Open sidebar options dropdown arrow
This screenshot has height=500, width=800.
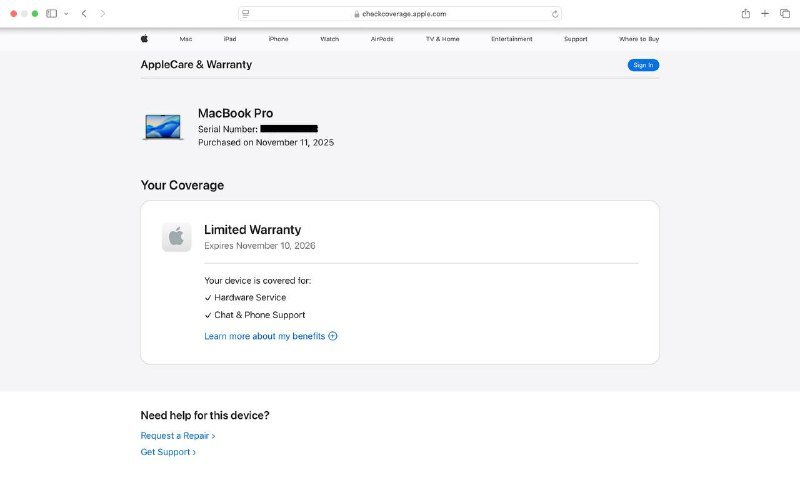[x=66, y=14]
